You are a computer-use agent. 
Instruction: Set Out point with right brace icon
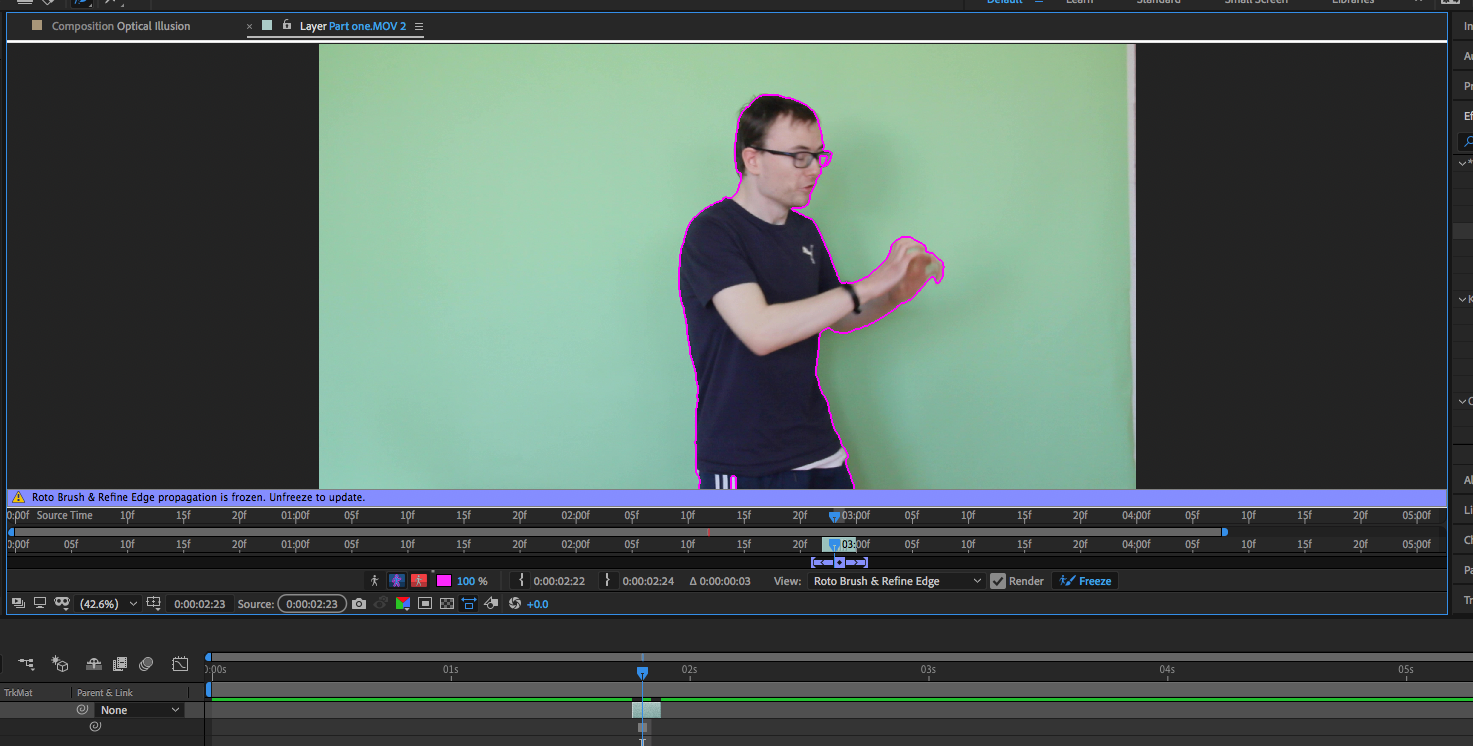609,581
